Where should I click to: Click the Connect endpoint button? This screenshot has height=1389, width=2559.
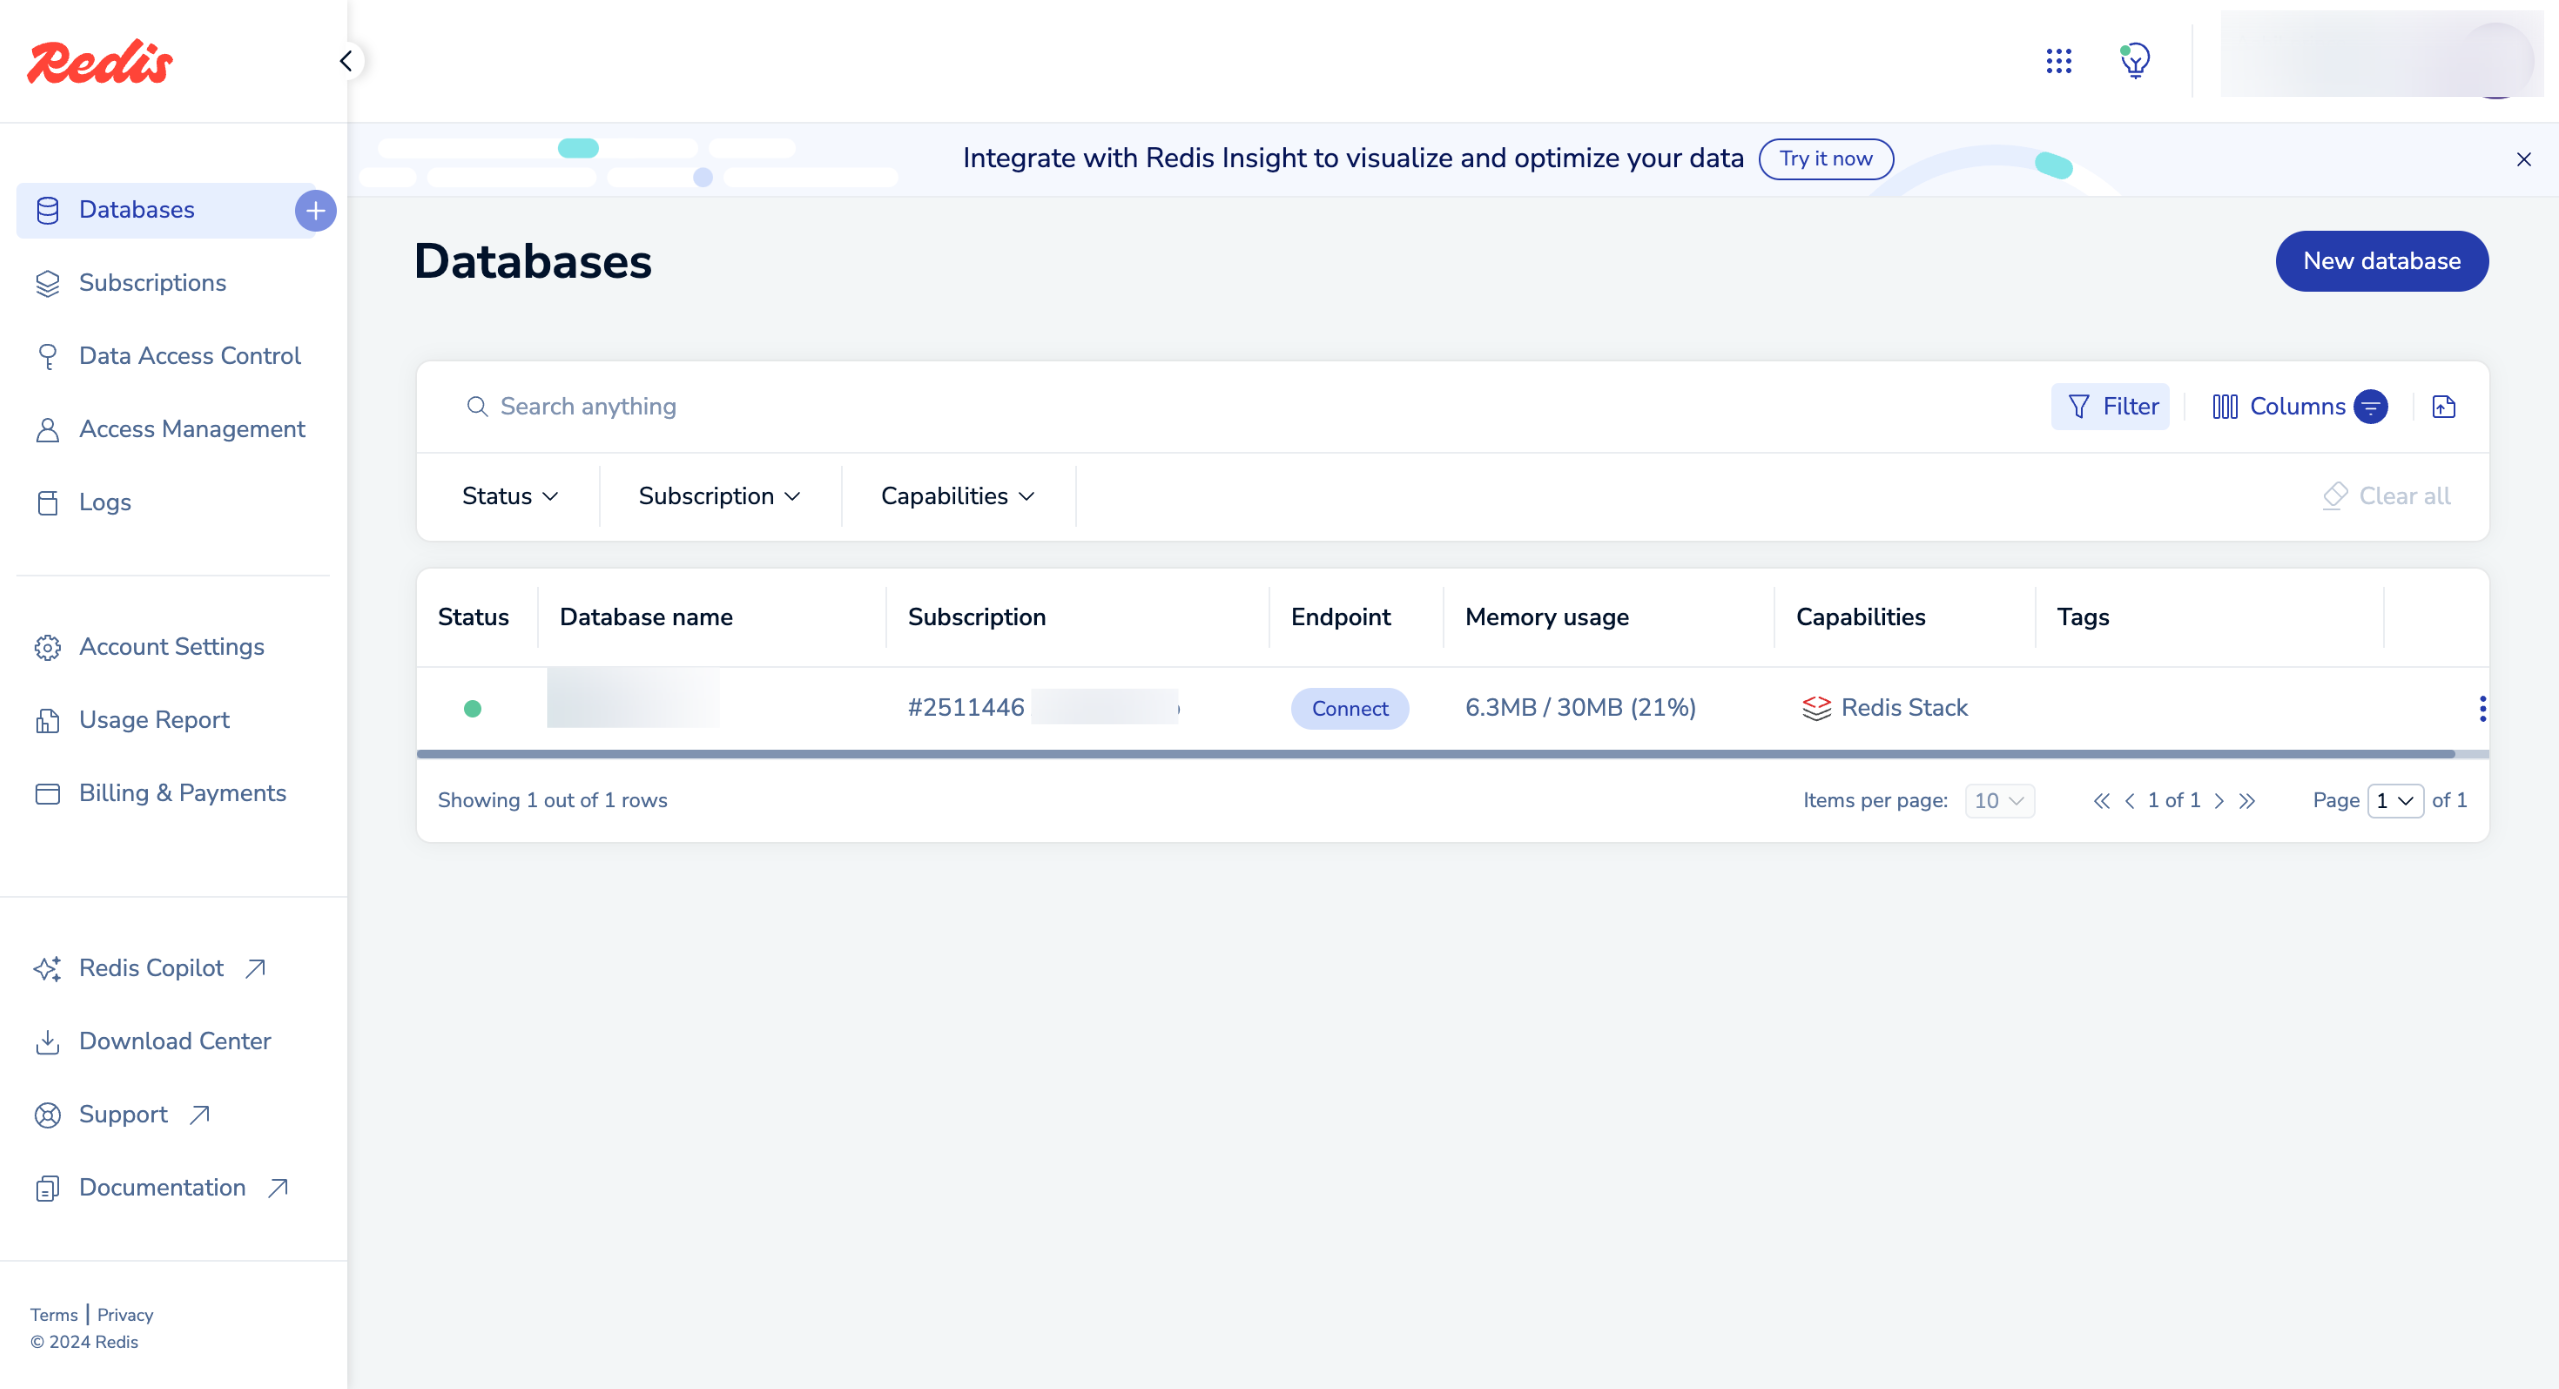[x=1349, y=709]
